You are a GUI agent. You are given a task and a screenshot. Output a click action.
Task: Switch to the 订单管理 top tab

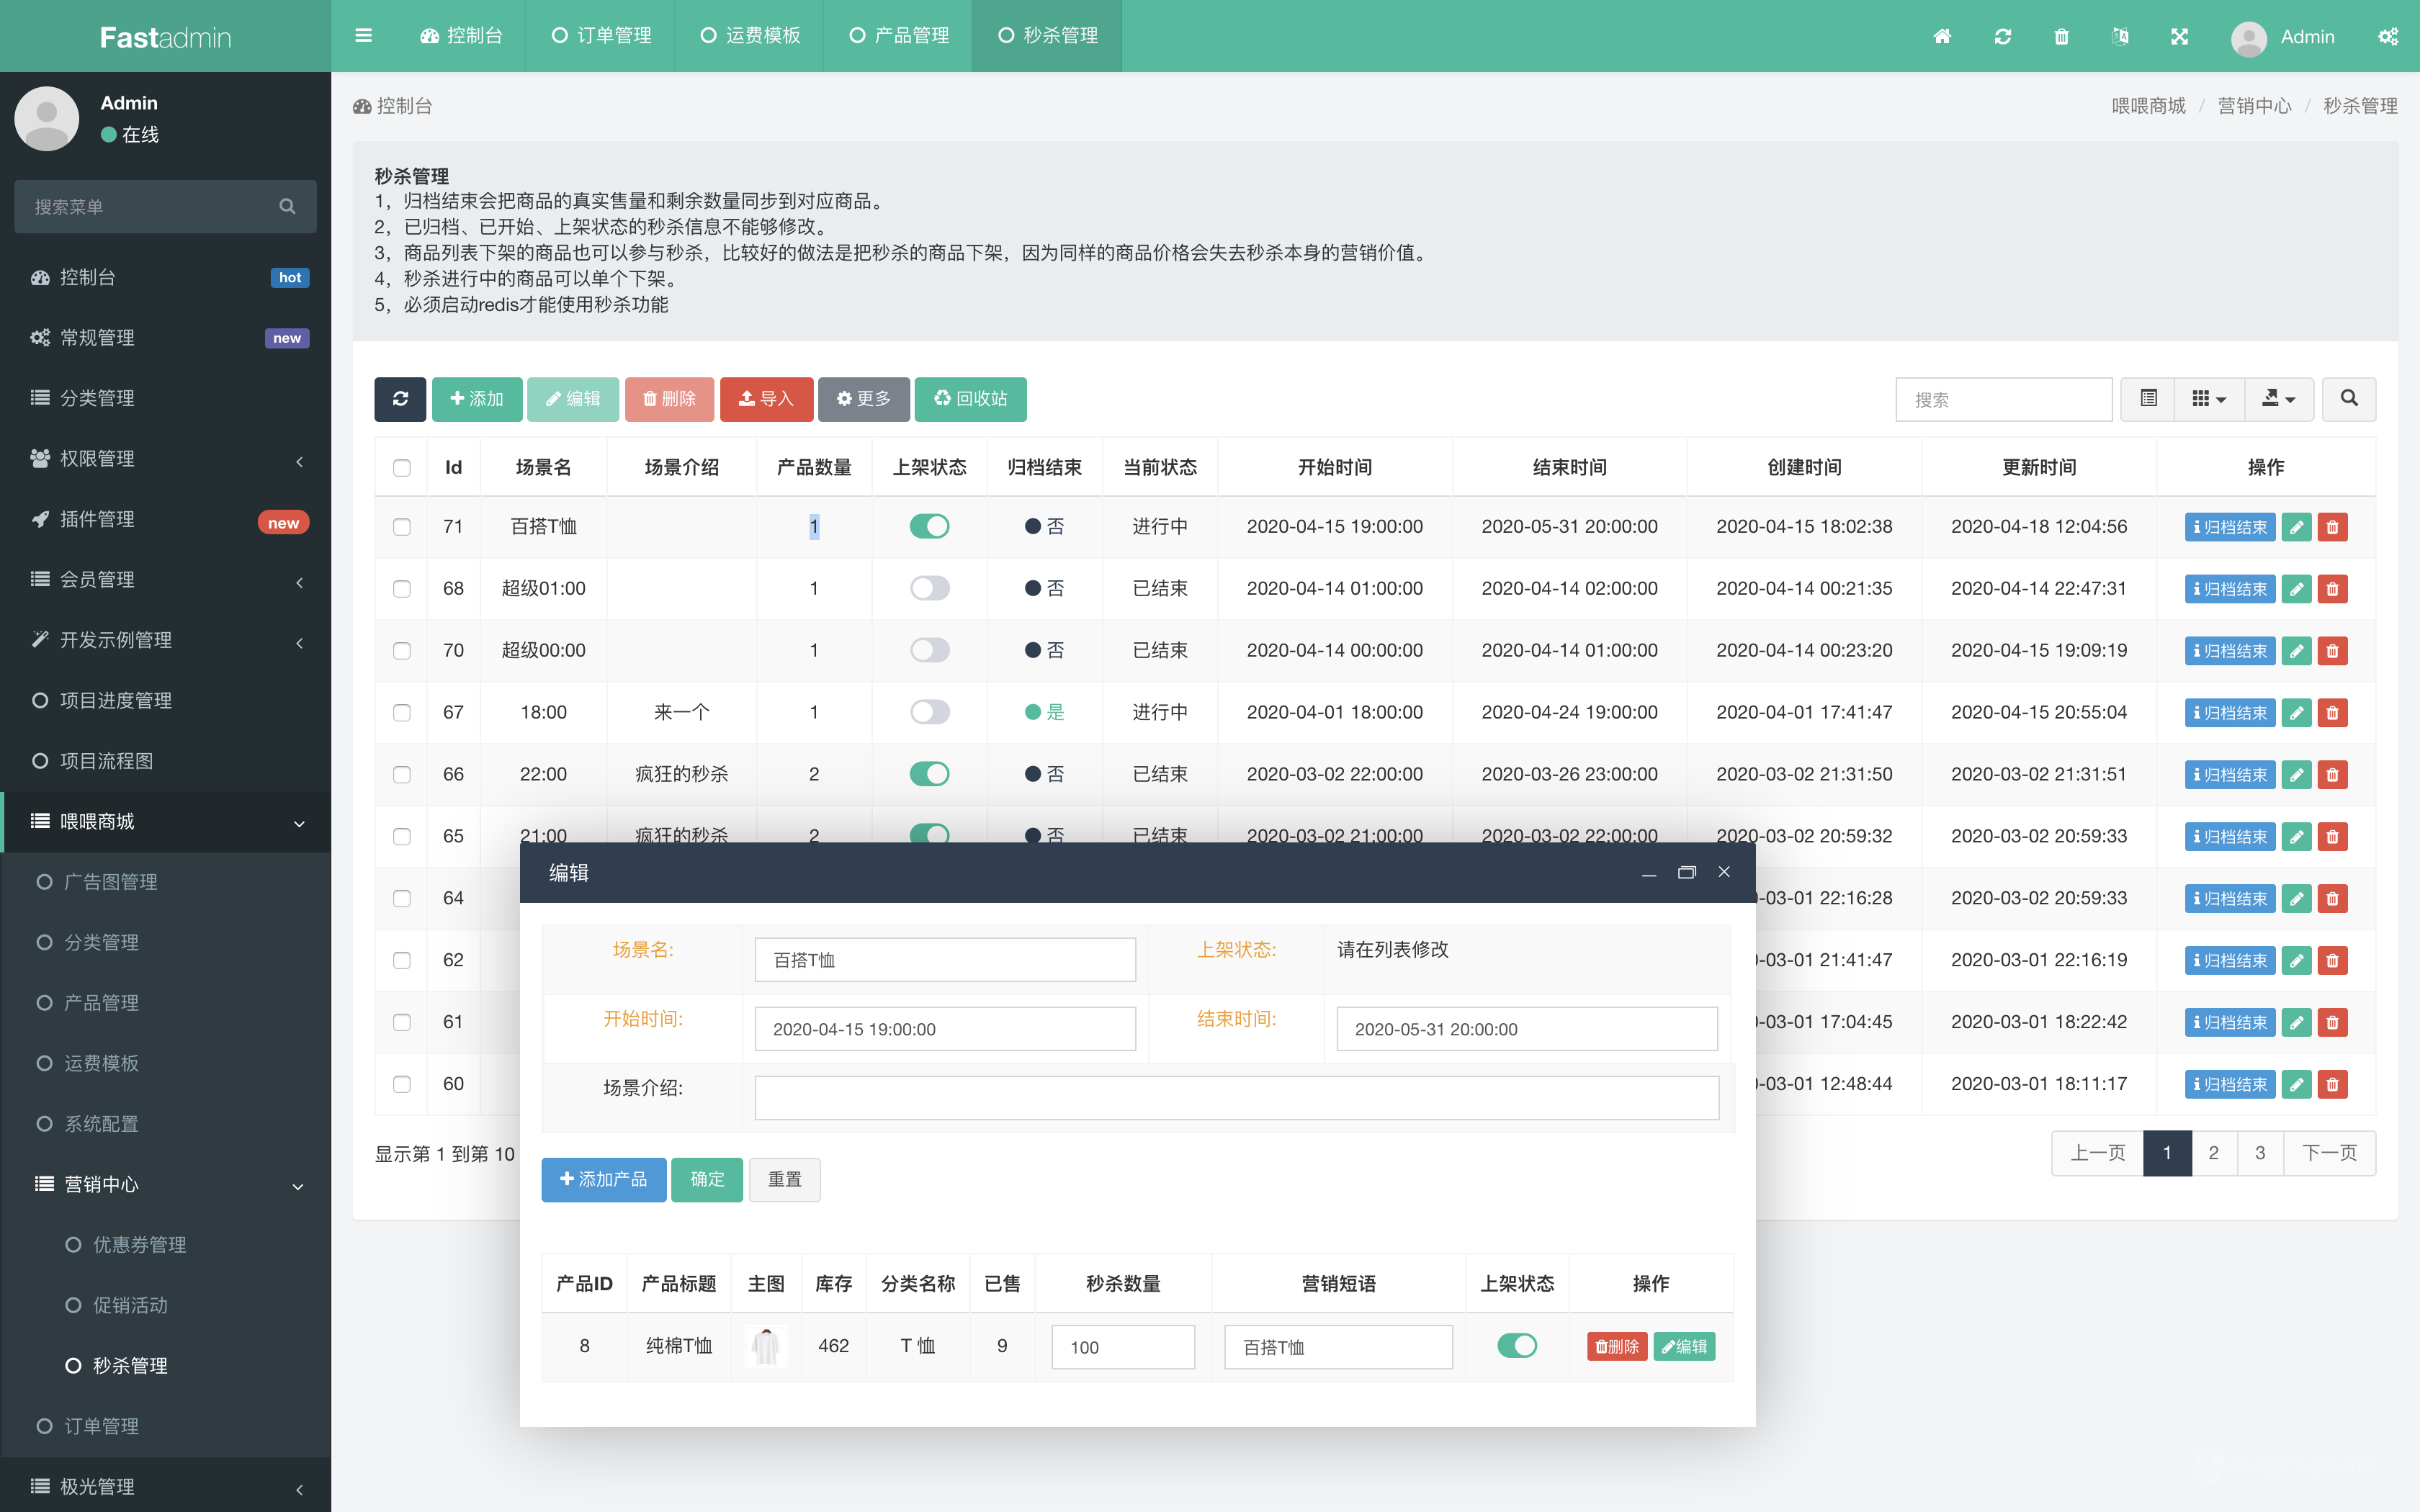coord(601,36)
